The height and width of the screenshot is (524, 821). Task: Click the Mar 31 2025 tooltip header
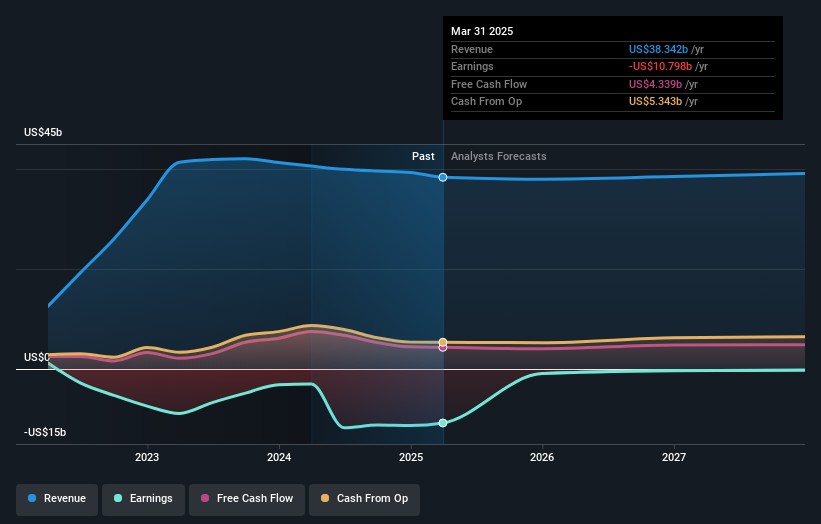pos(482,31)
